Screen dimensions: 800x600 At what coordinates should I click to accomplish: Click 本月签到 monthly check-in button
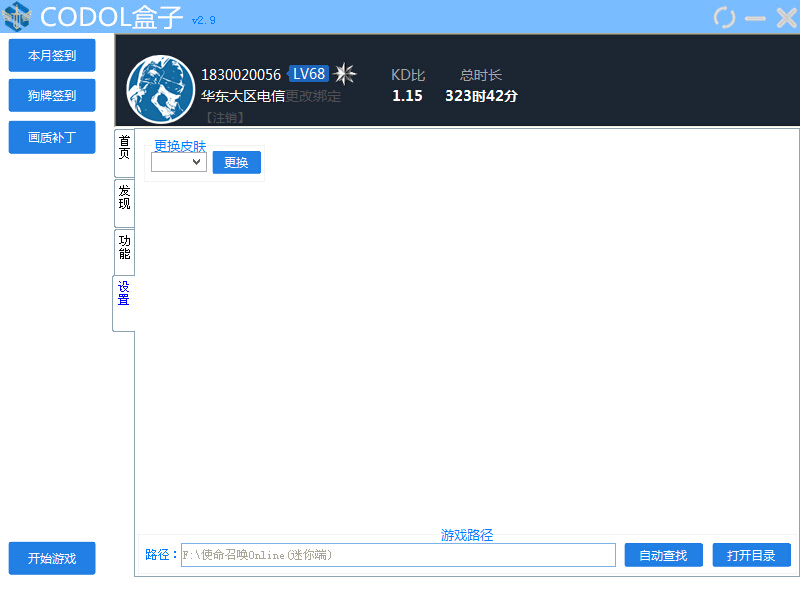tap(52, 55)
